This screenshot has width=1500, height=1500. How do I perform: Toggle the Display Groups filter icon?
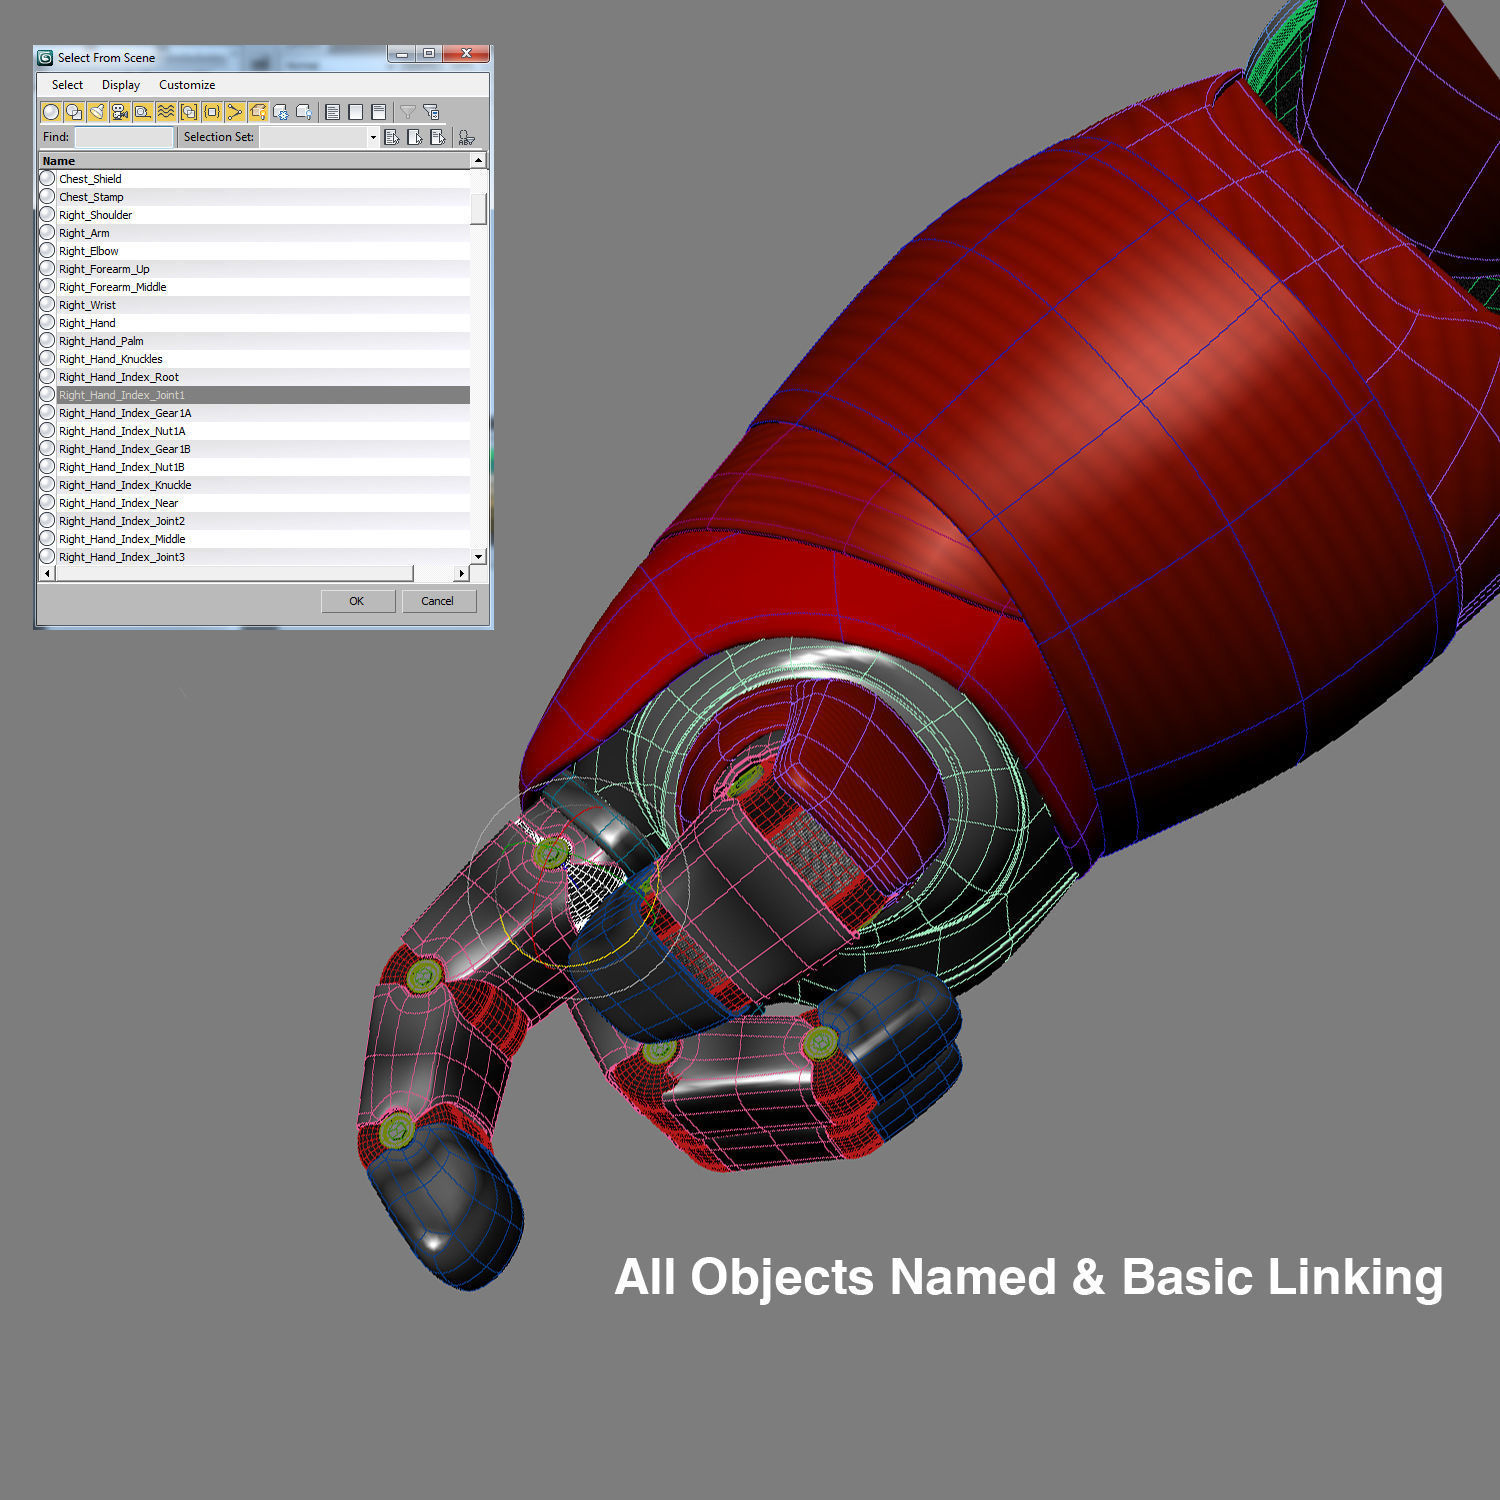[189, 112]
